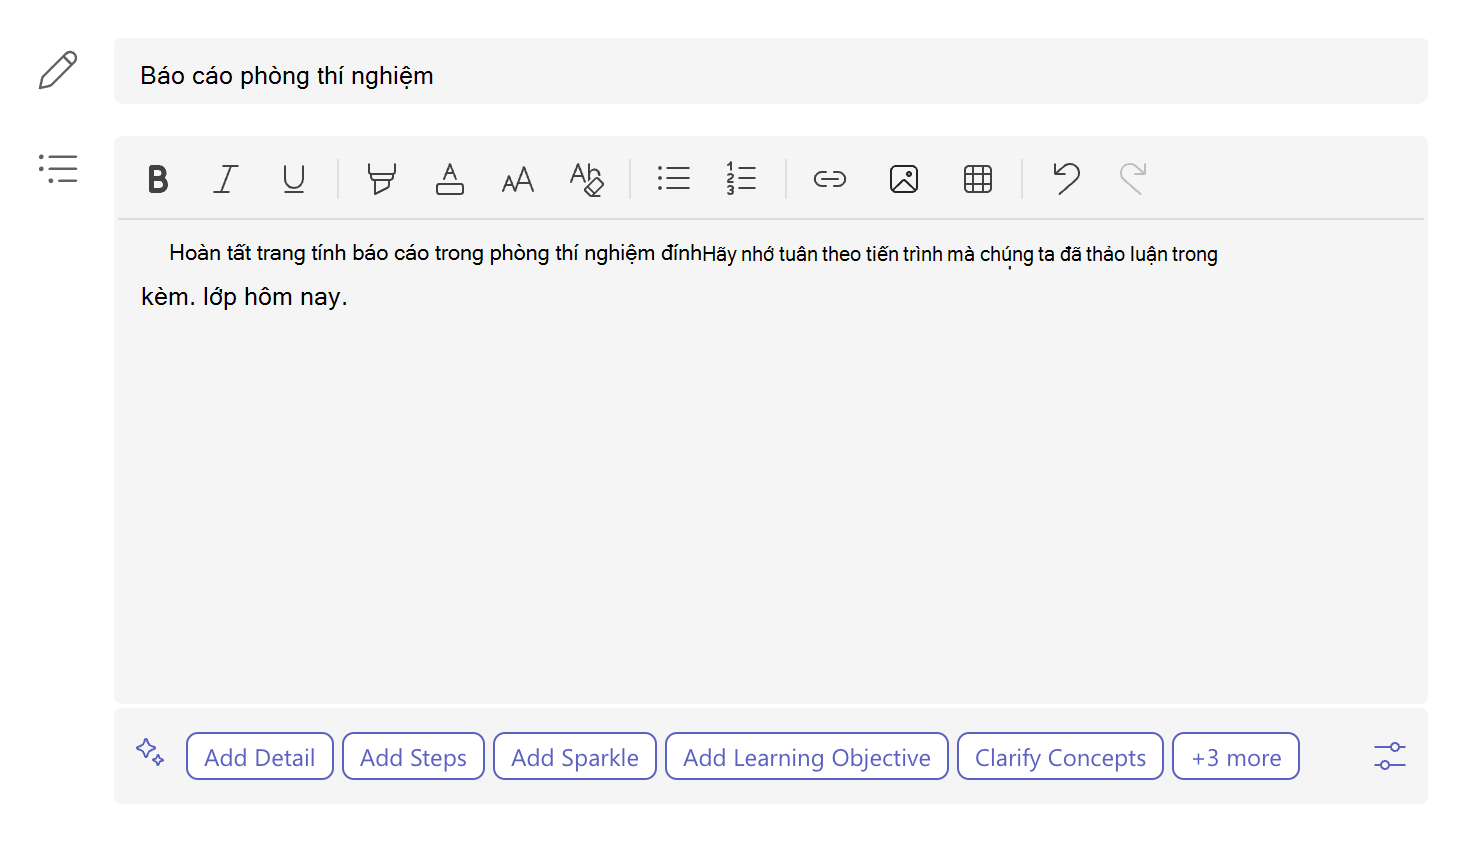Insert a bulleted list
This screenshot has width=1460, height=844.
[x=674, y=179]
